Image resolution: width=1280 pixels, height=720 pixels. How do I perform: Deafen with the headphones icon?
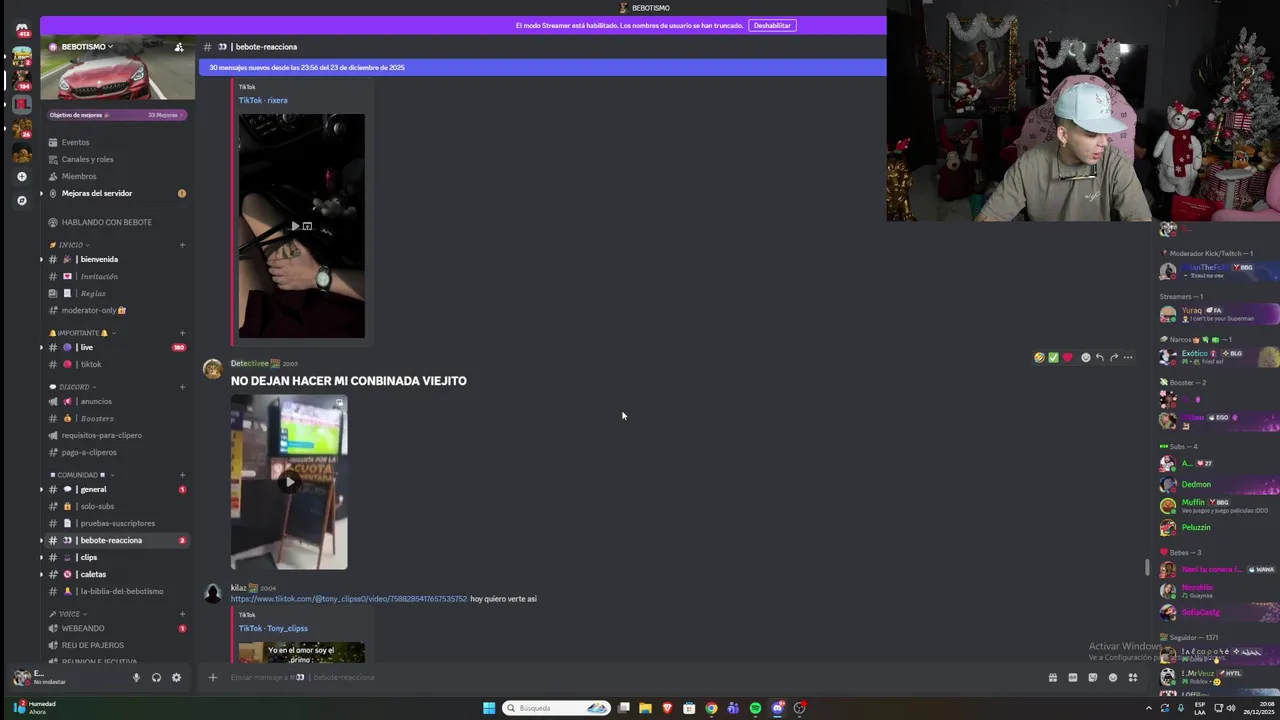click(x=156, y=677)
